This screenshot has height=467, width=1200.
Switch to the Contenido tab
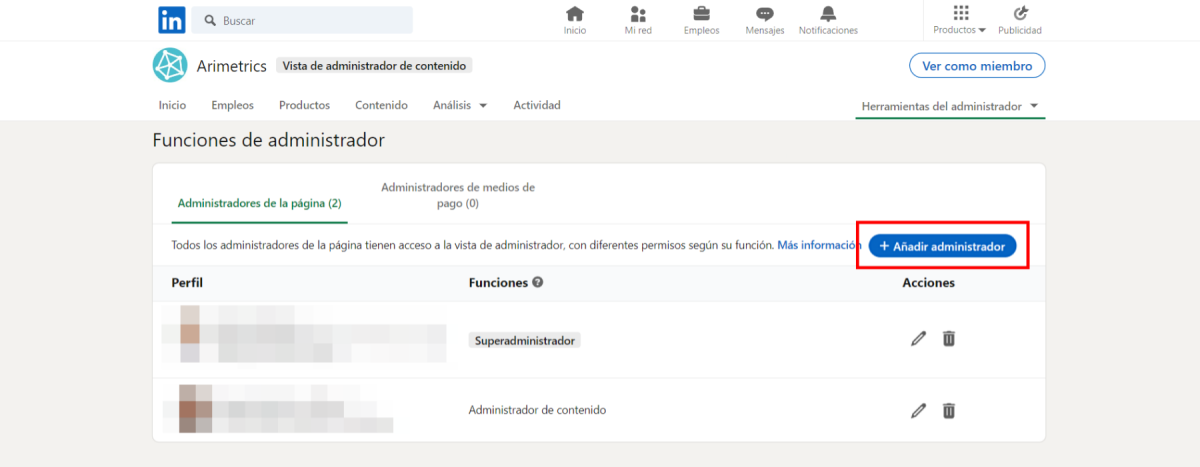point(381,105)
